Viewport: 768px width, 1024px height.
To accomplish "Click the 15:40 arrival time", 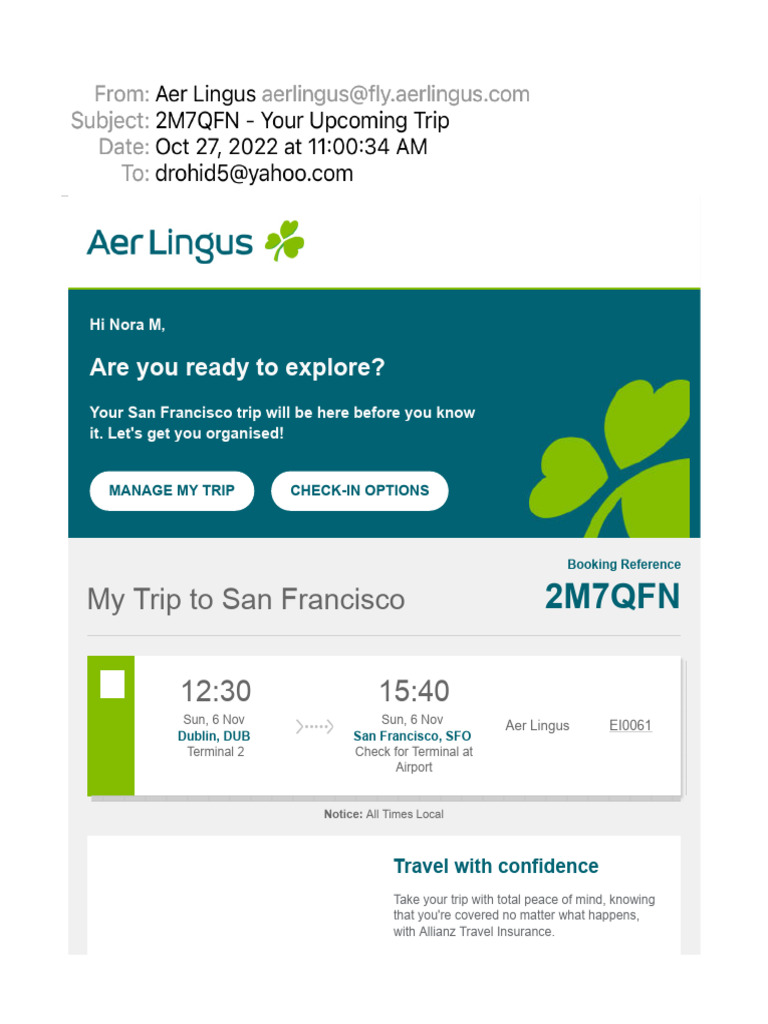I will [x=414, y=691].
